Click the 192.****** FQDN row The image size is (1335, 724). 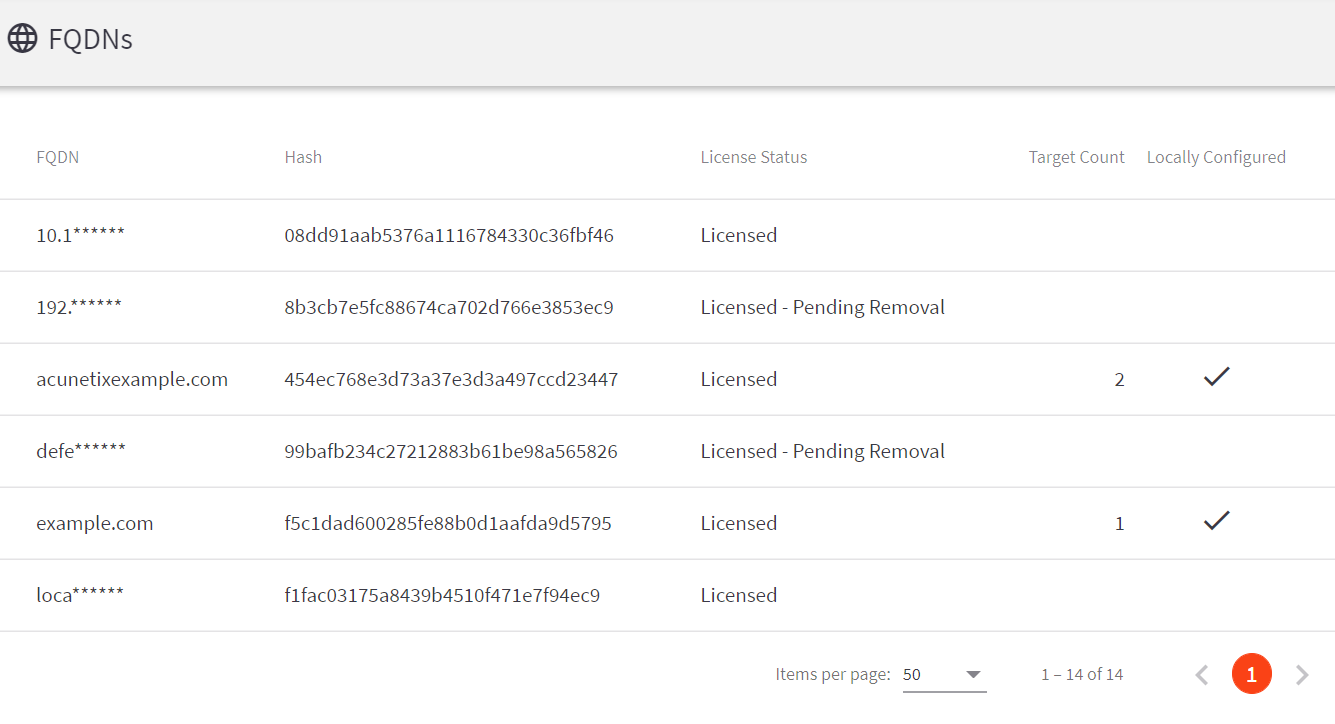click(x=79, y=308)
